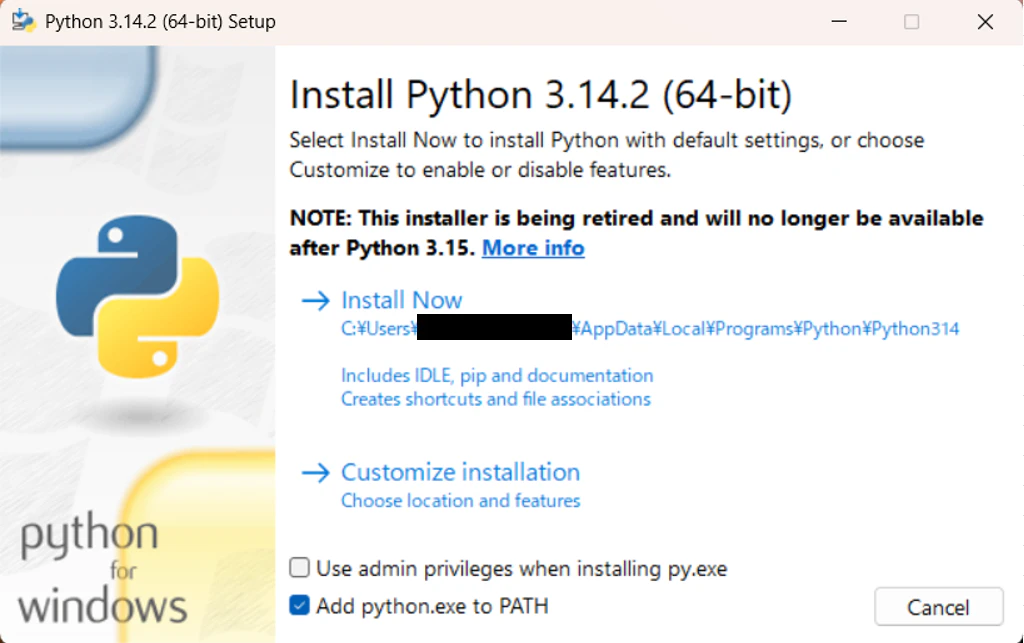Image resolution: width=1024 pixels, height=643 pixels.
Task: Enable admin privileges for py.exe checkbox
Action: click(299, 568)
